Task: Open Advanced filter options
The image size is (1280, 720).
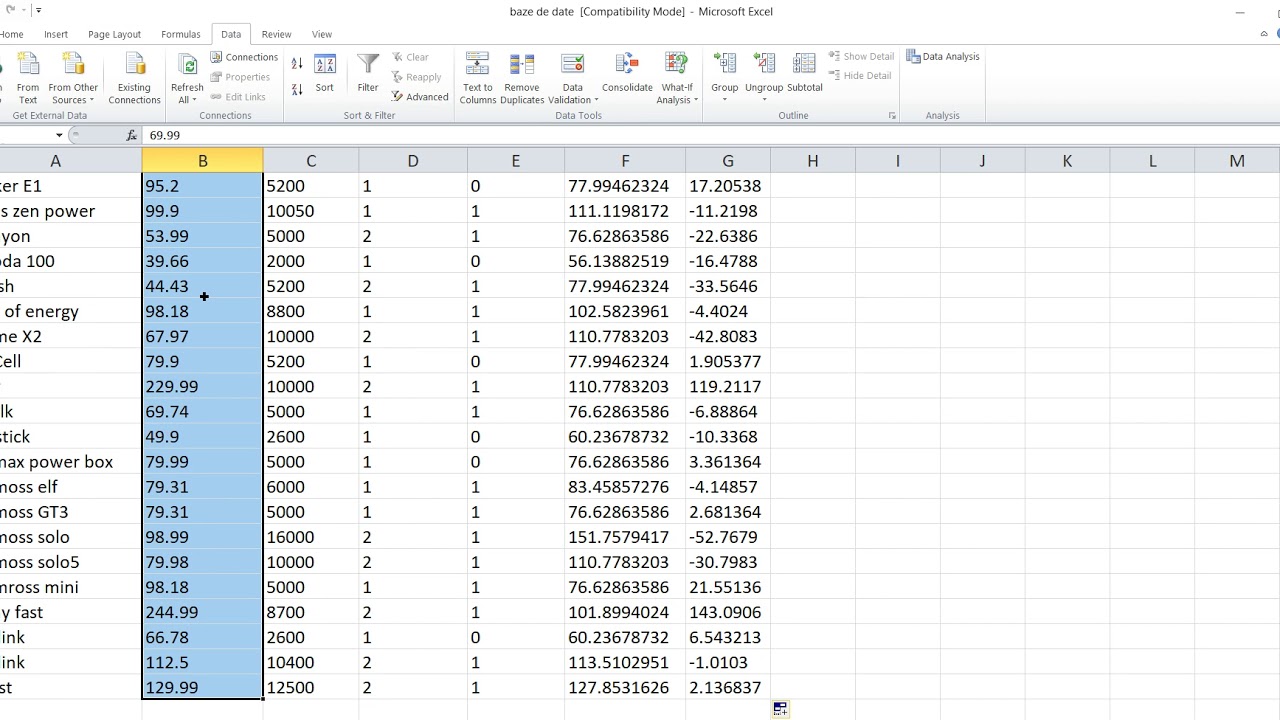Action: tap(420, 97)
